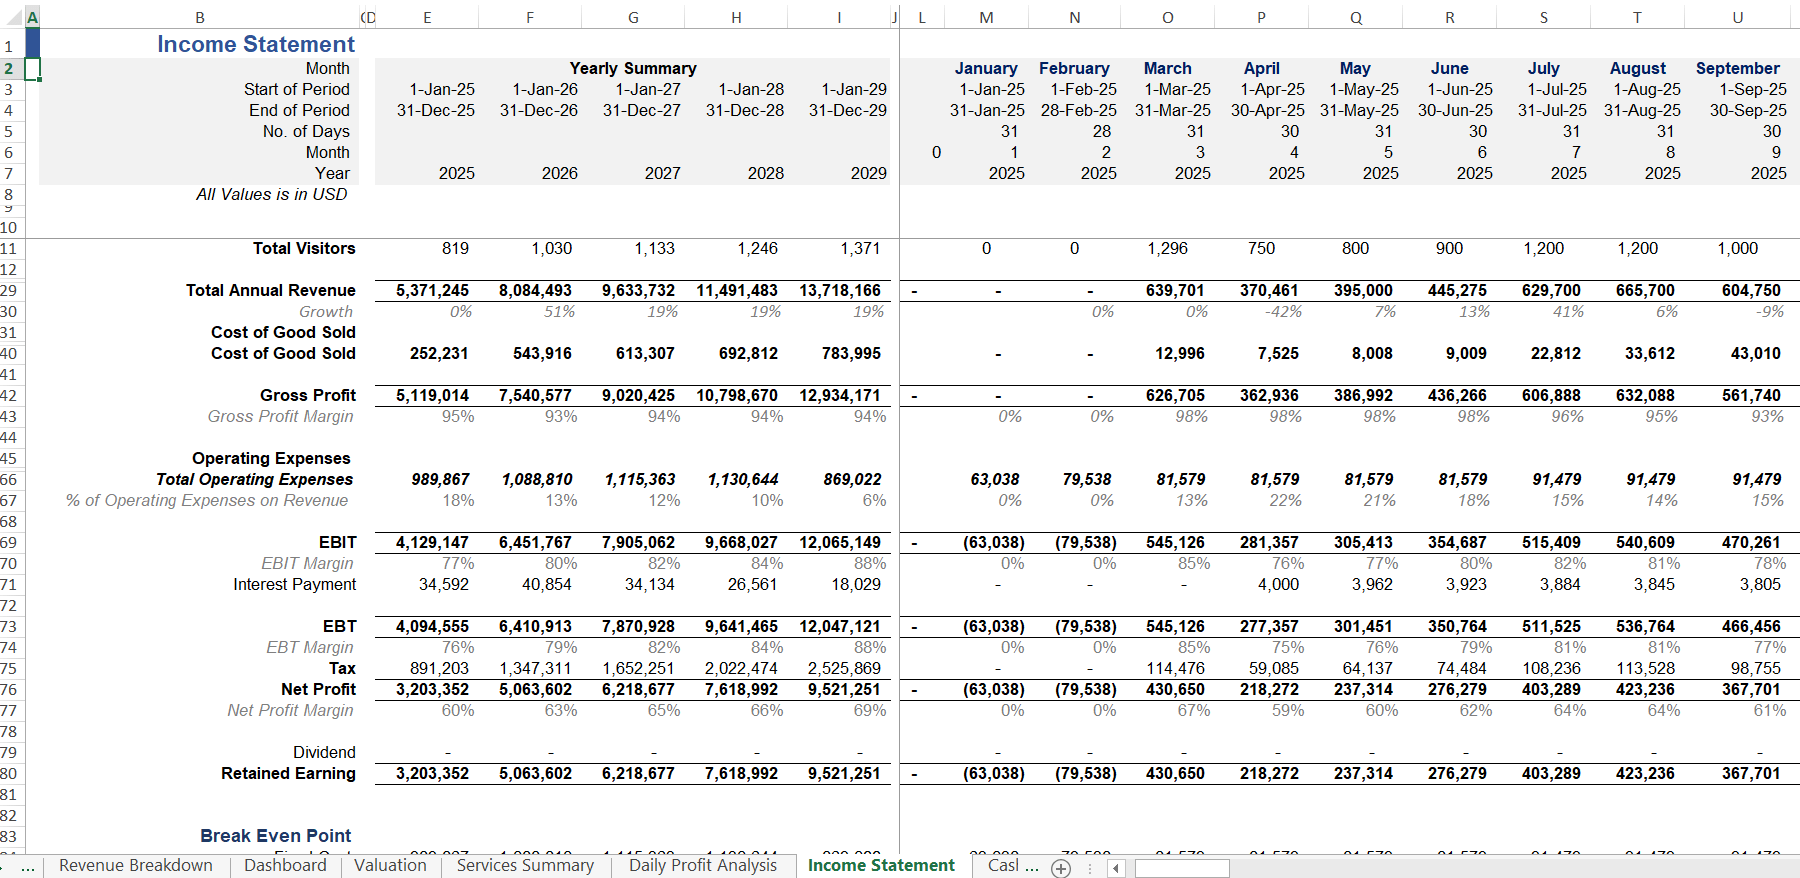Click the horizontal scrollbar thumb
This screenshot has width=1800, height=878.
click(1182, 868)
